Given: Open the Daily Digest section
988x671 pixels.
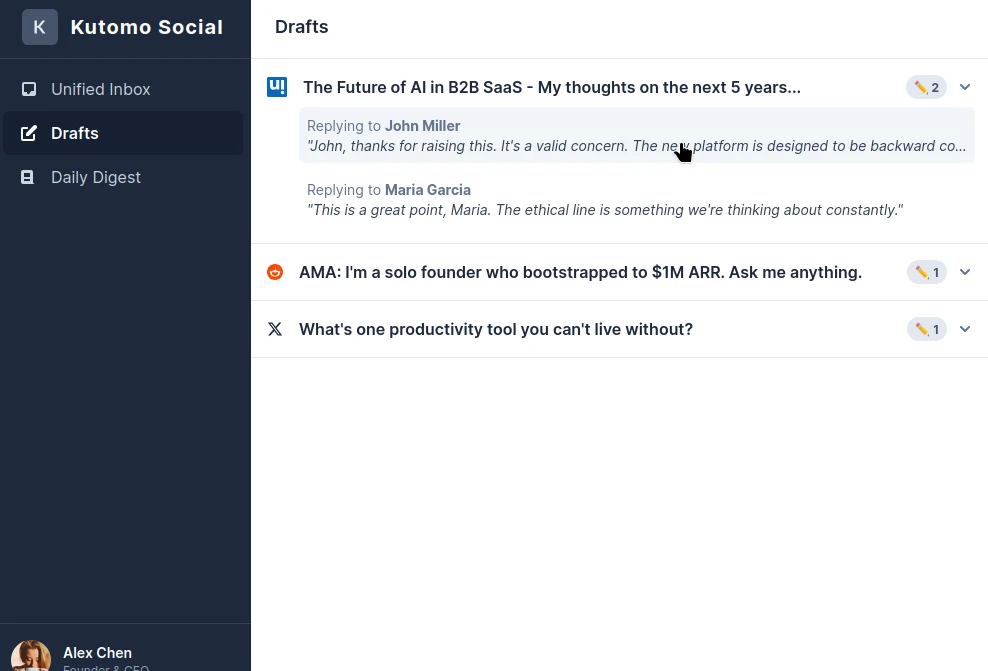Looking at the screenshot, I should (x=95, y=177).
